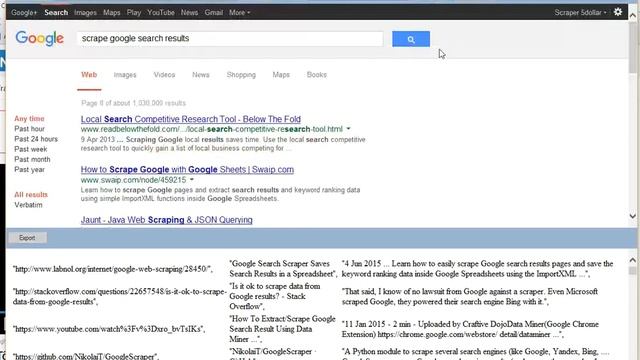Switch to the Maps results tab

click(x=281, y=75)
